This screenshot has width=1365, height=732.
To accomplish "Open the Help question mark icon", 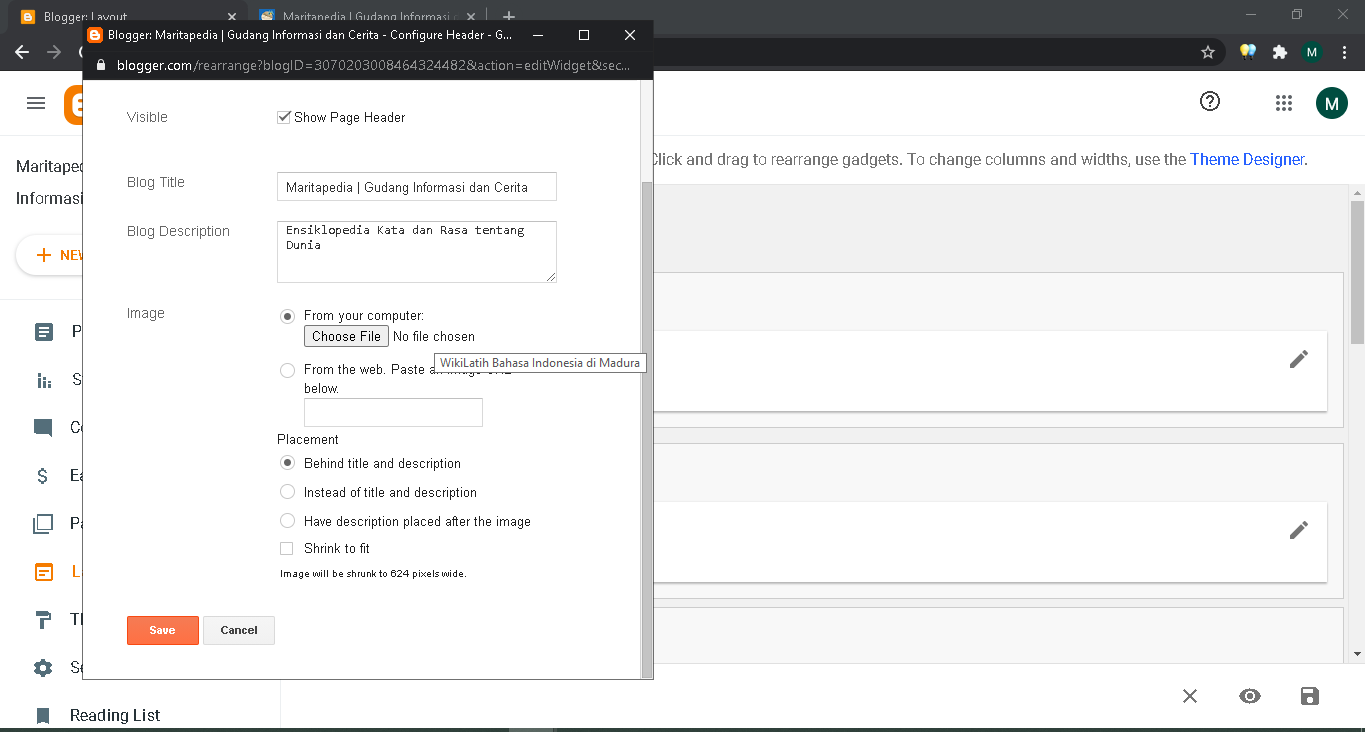I will tap(1210, 102).
